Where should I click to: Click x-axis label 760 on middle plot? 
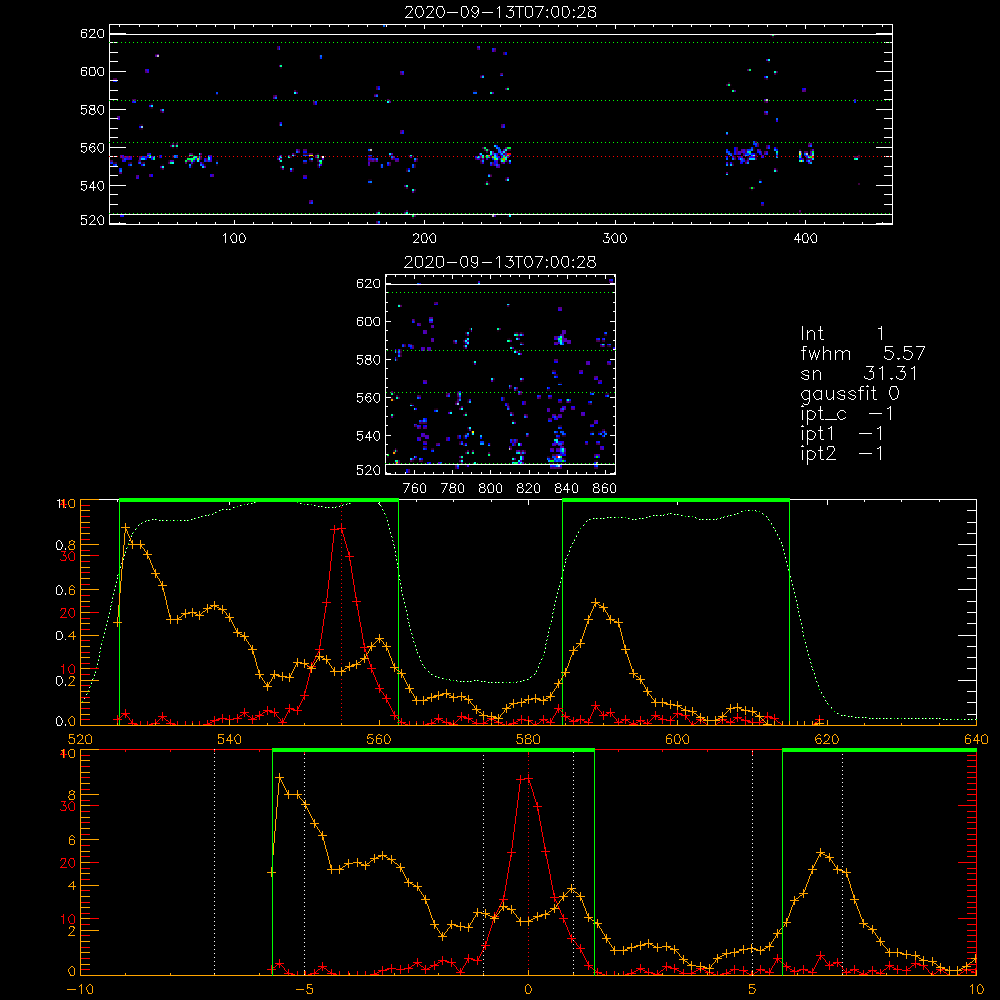415,489
